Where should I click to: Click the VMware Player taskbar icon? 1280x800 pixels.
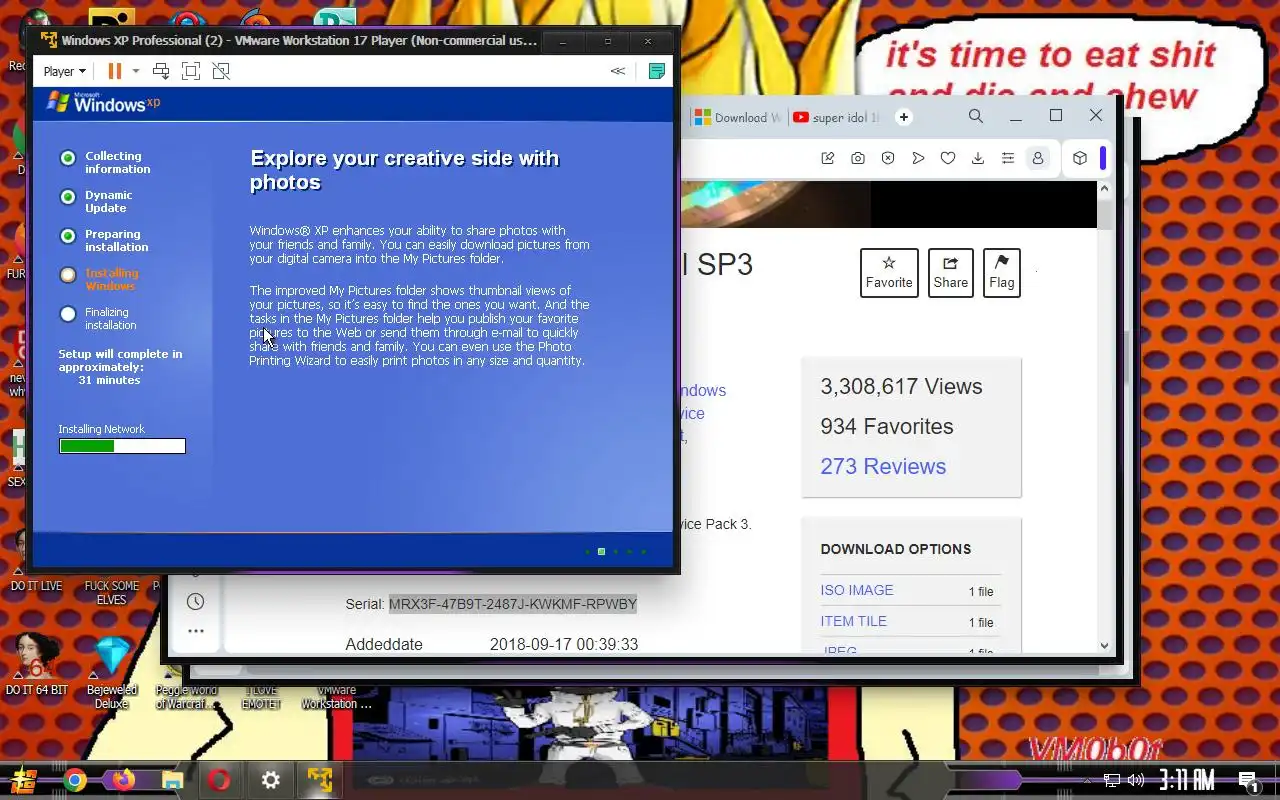click(320, 780)
